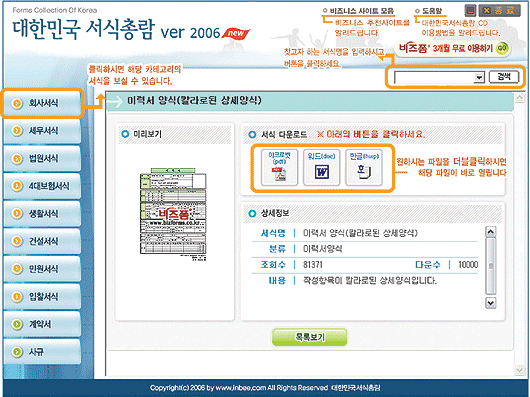Viewport: 530px width, 397px height.
Task: Click the minimize window button
Action: (x=470, y=10)
